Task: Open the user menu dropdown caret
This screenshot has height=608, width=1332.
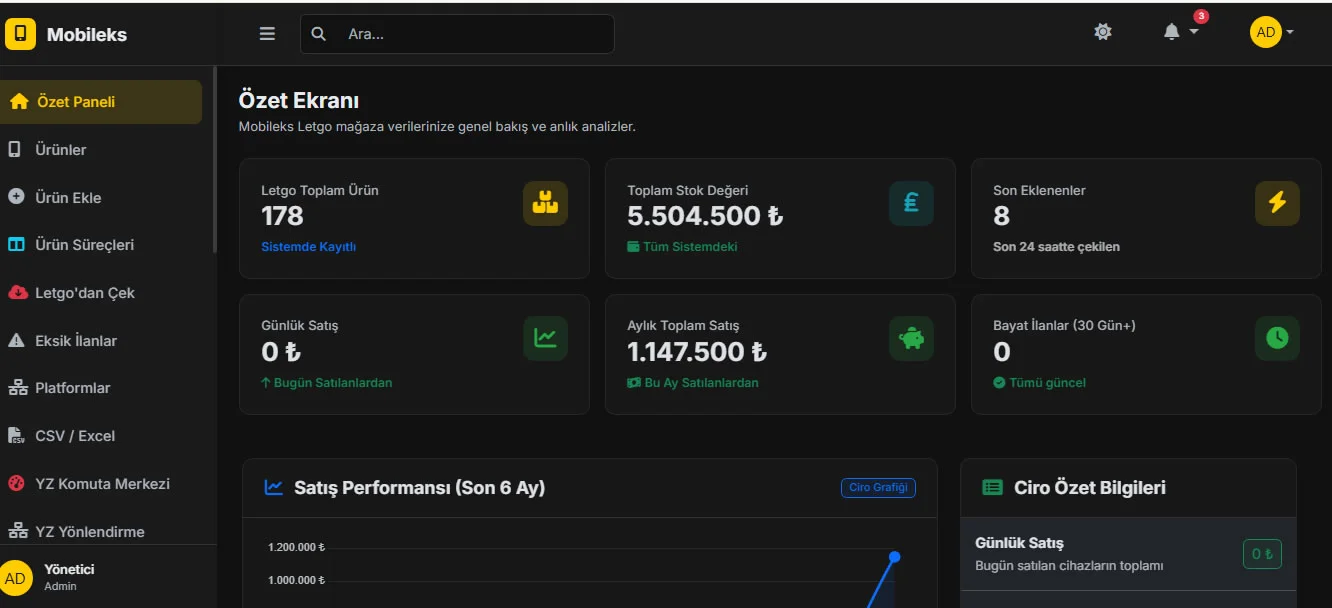Action: pyautogui.click(x=1290, y=32)
